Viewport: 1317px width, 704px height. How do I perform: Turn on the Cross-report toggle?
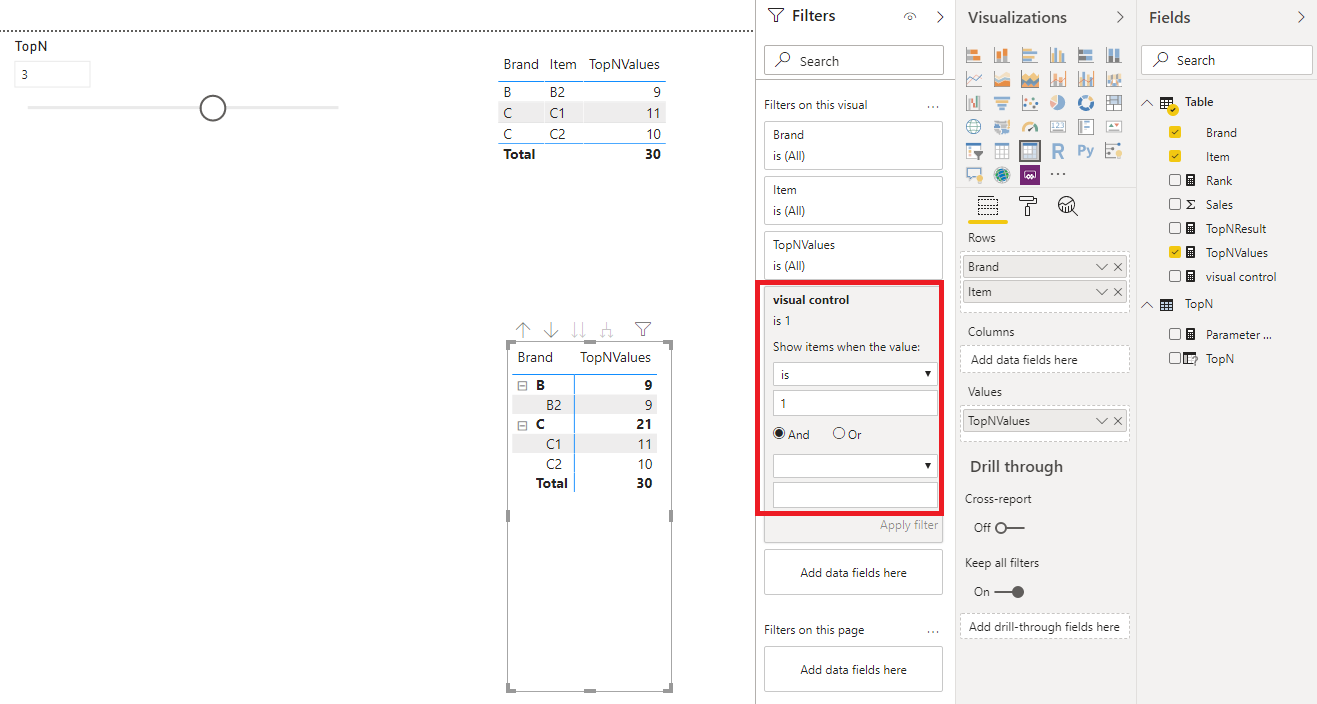[x=1010, y=527]
